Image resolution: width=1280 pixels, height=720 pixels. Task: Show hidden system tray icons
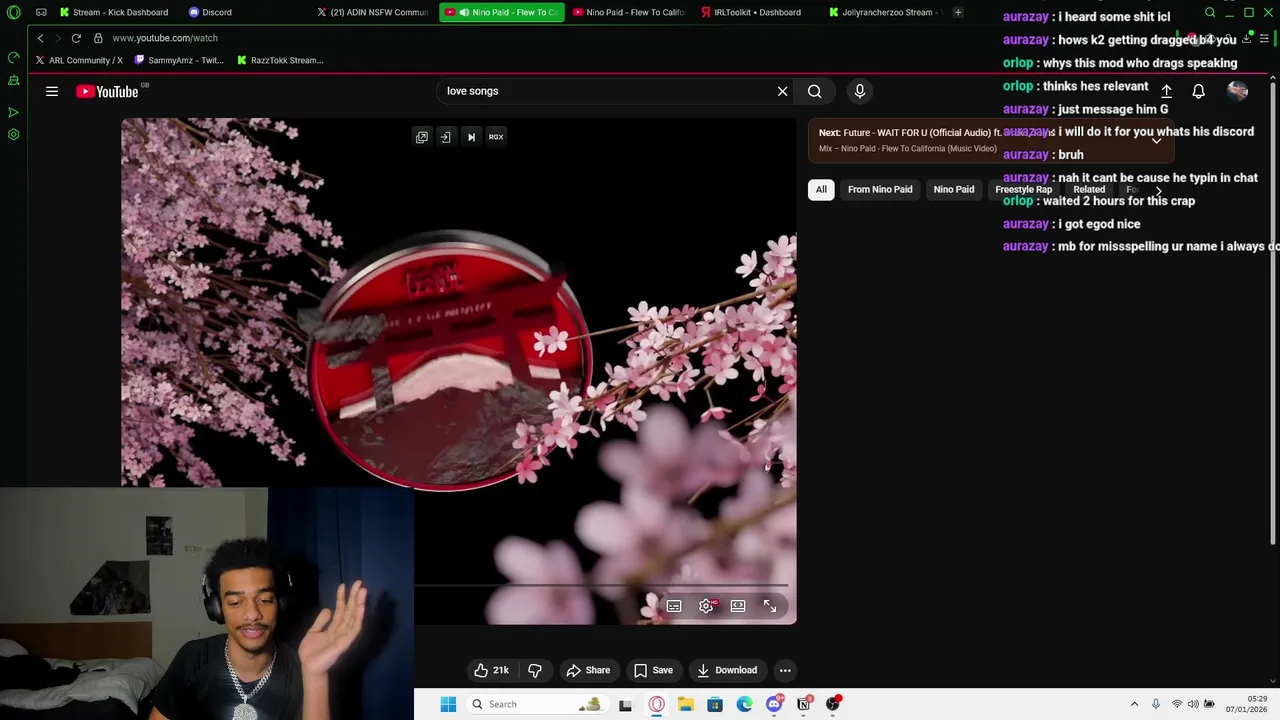[x=1134, y=704]
